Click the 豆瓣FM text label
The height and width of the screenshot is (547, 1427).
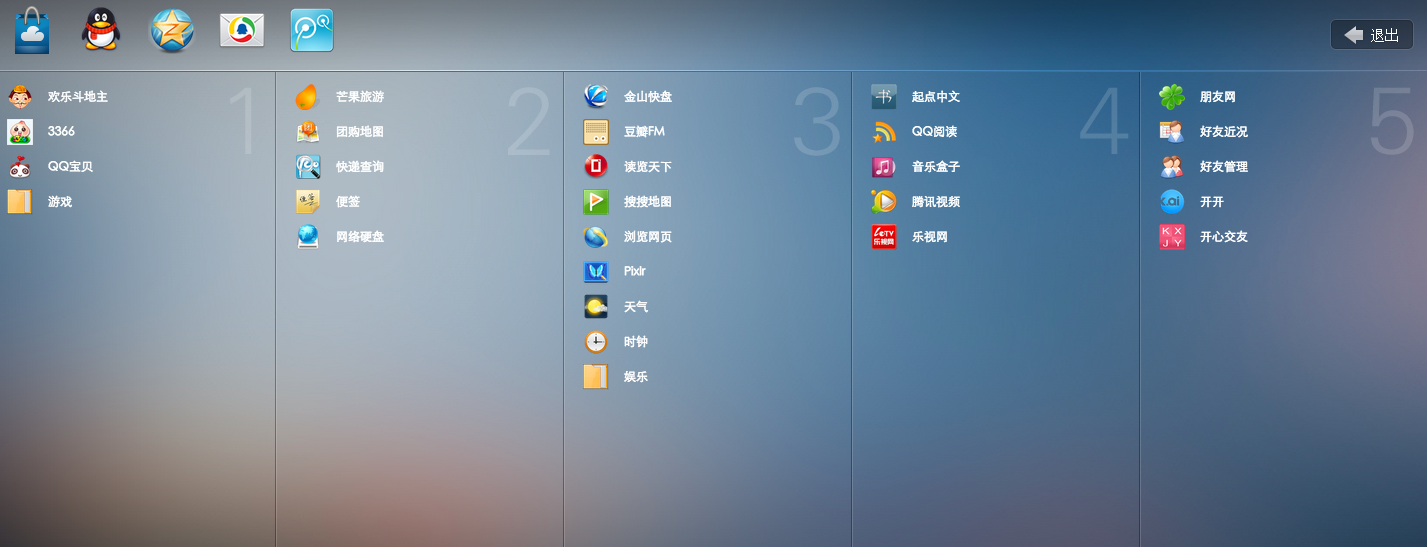point(644,132)
